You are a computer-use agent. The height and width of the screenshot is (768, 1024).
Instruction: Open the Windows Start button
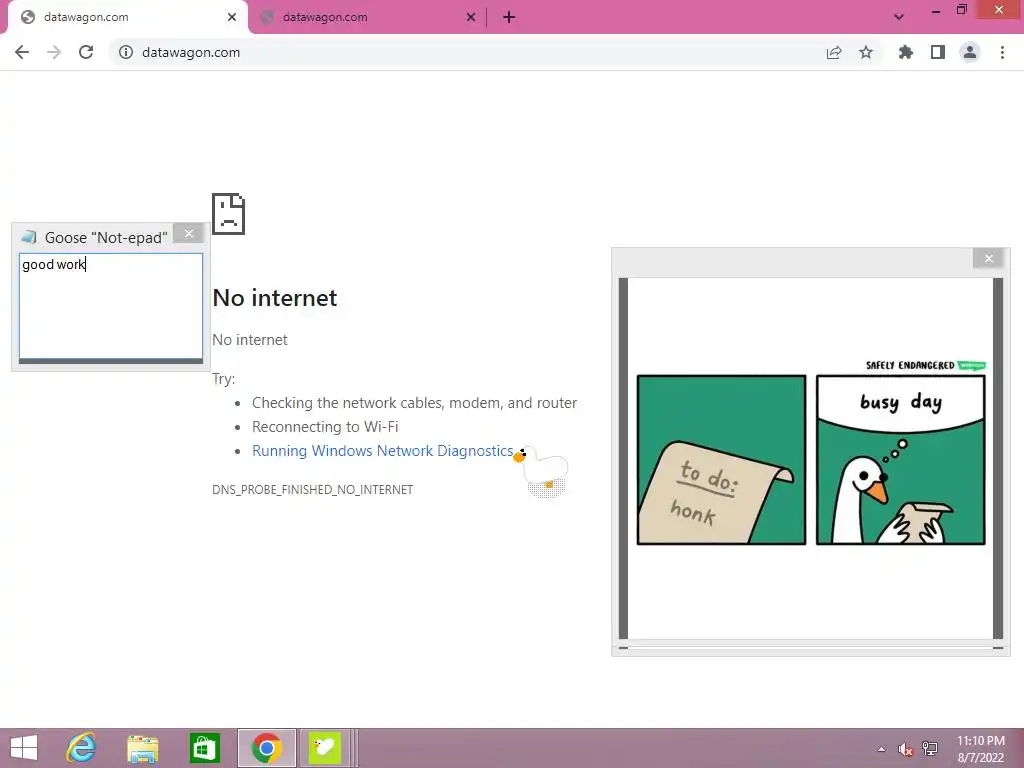(x=24, y=748)
